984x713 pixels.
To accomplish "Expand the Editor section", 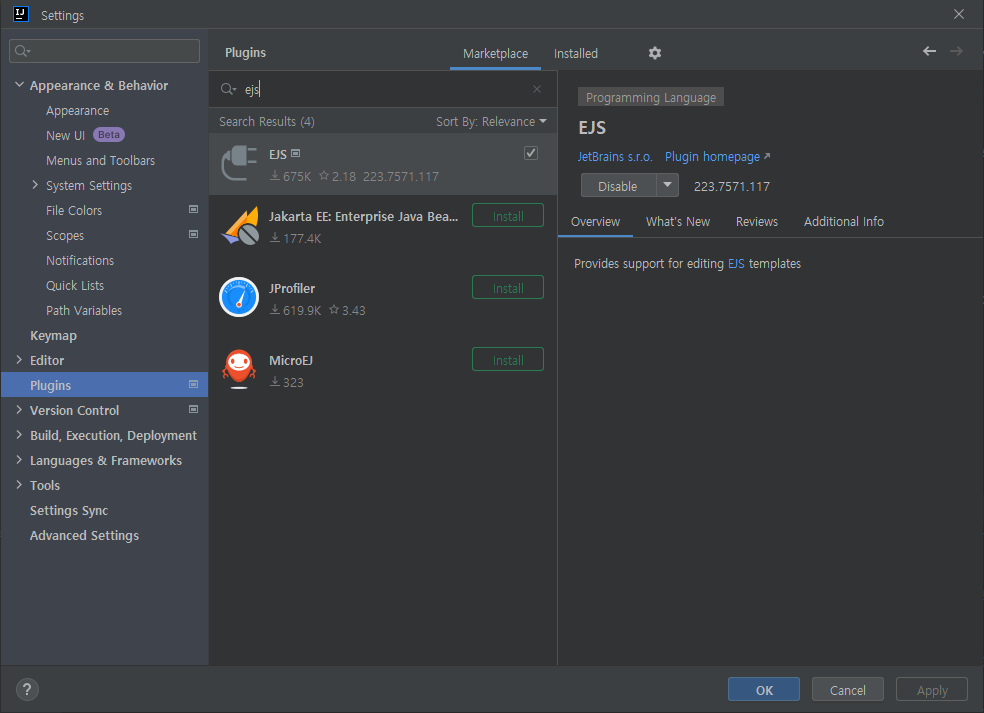I will (19, 360).
